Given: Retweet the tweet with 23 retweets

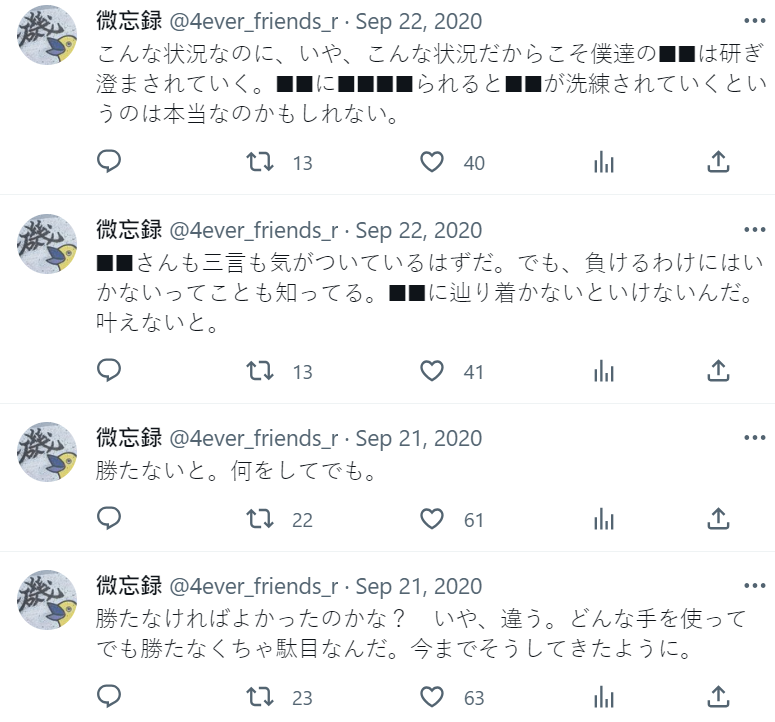Looking at the screenshot, I should [259, 697].
